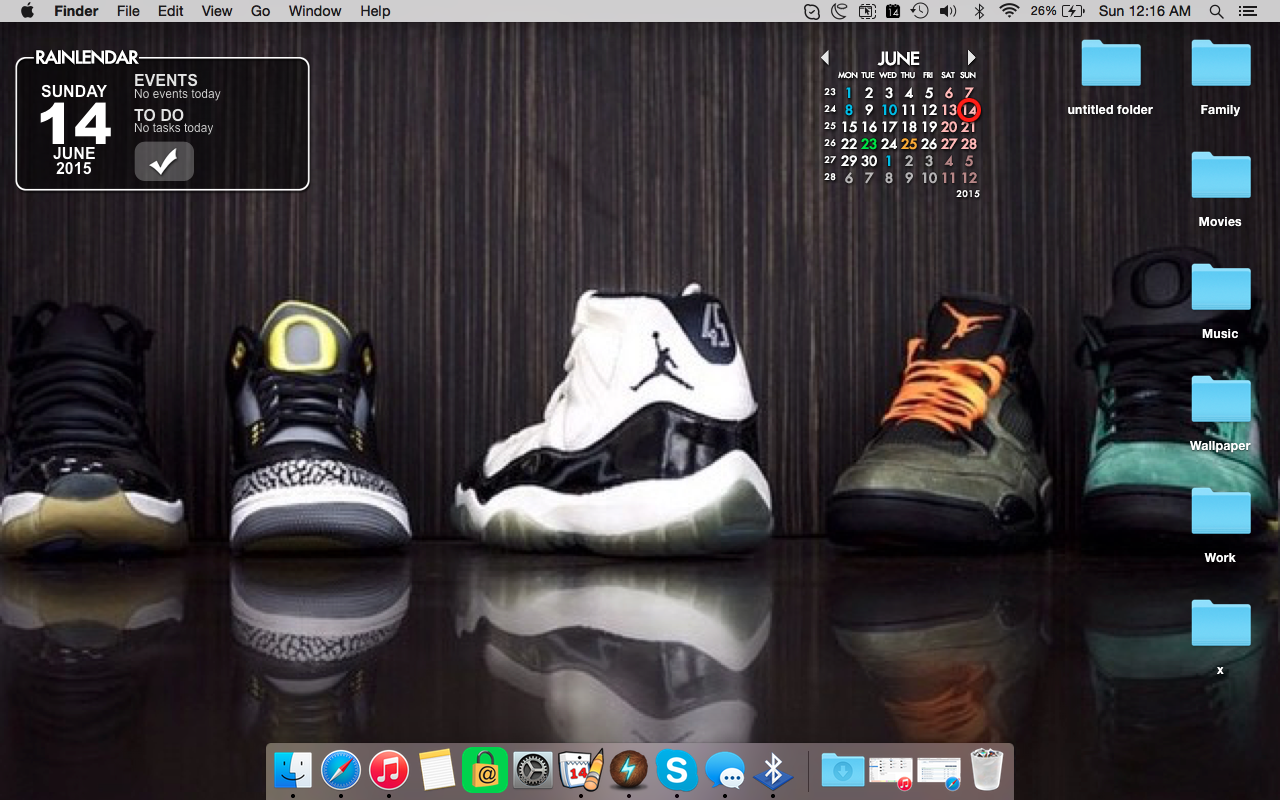This screenshot has width=1280, height=800.
Task: Click the 'No events today' text
Action: click(177, 94)
